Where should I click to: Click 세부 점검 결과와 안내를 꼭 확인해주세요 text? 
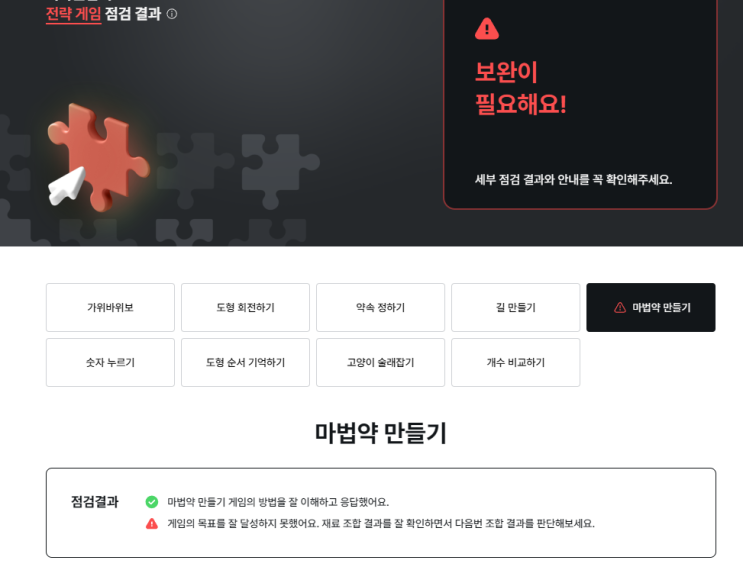point(573,180)
